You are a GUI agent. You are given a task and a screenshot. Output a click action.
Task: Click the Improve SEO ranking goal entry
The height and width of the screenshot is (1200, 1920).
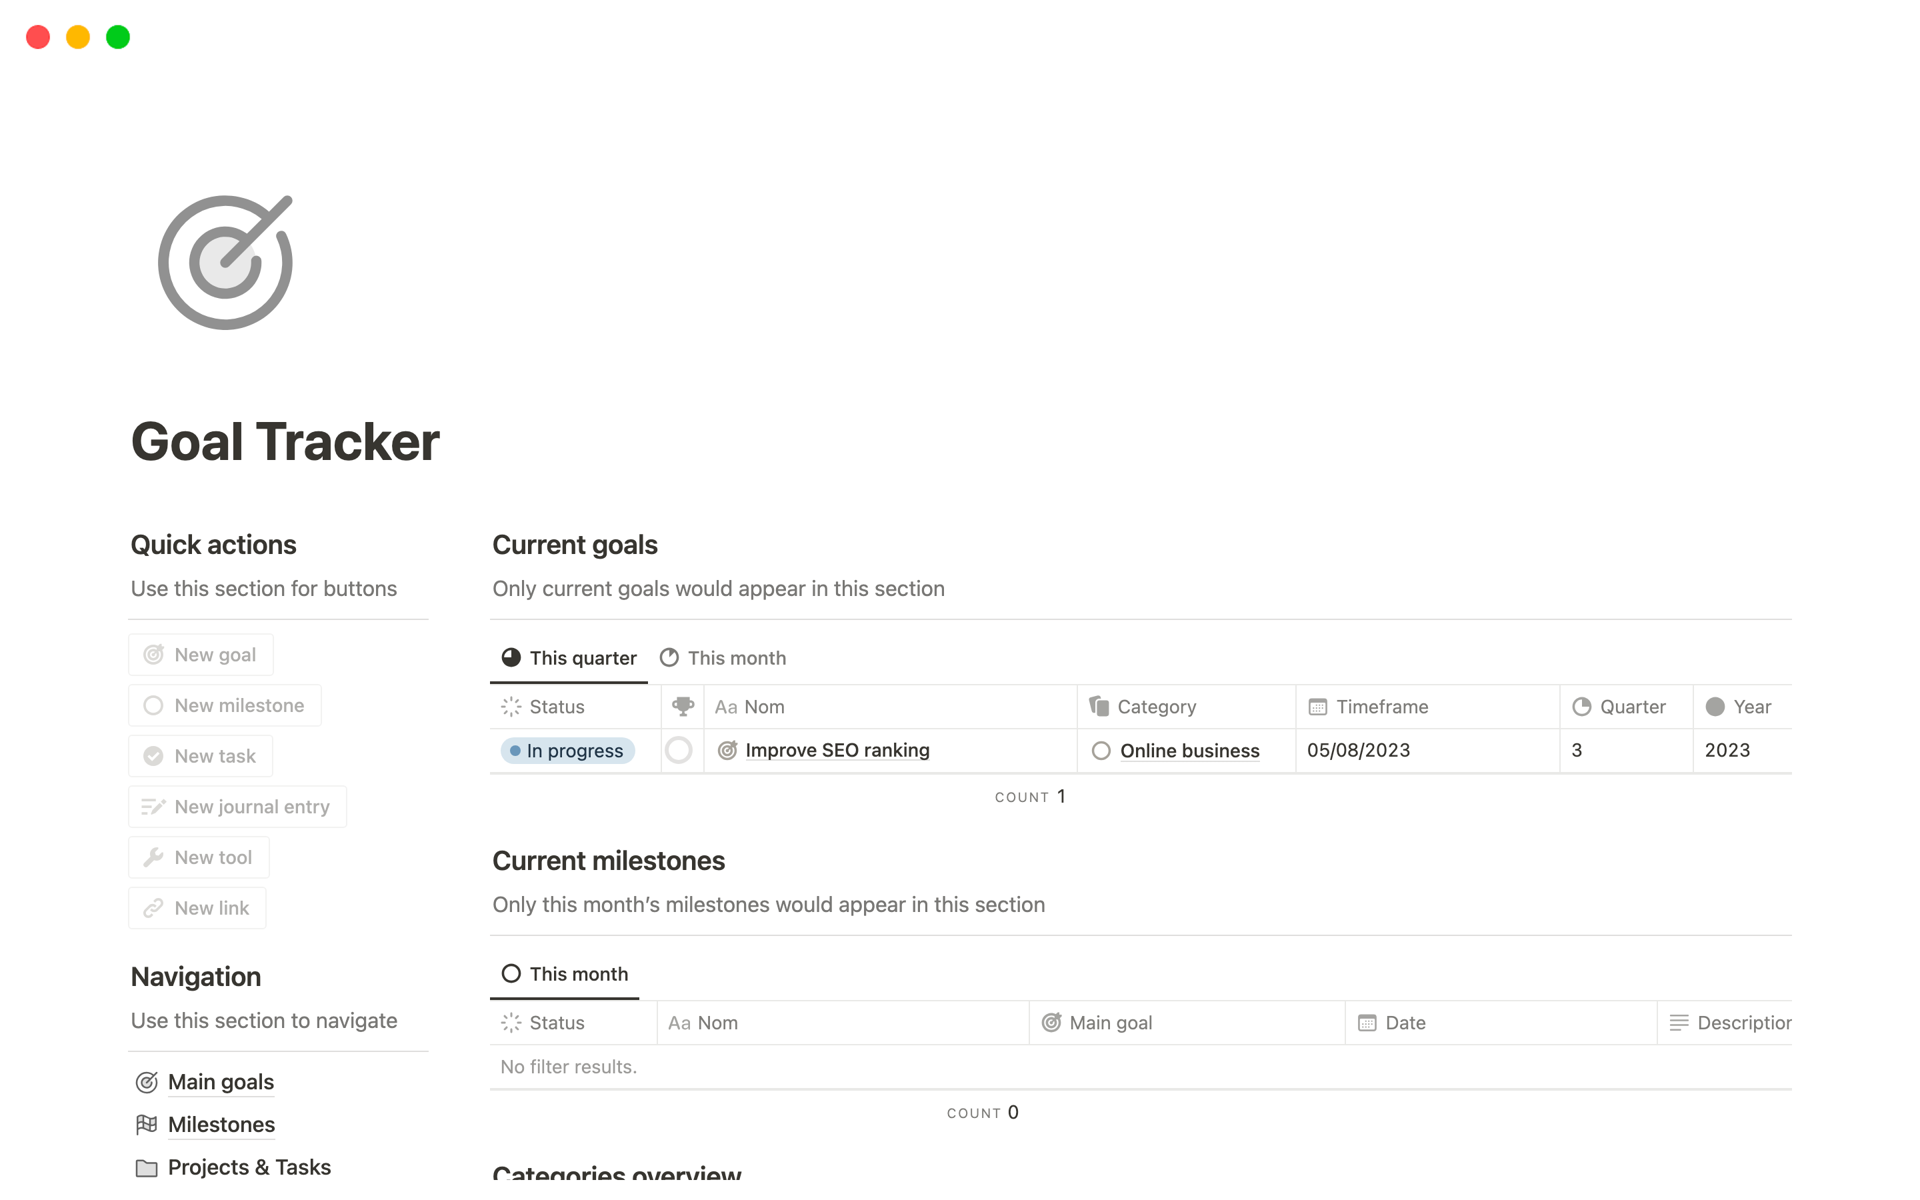[x=838, y=749]
